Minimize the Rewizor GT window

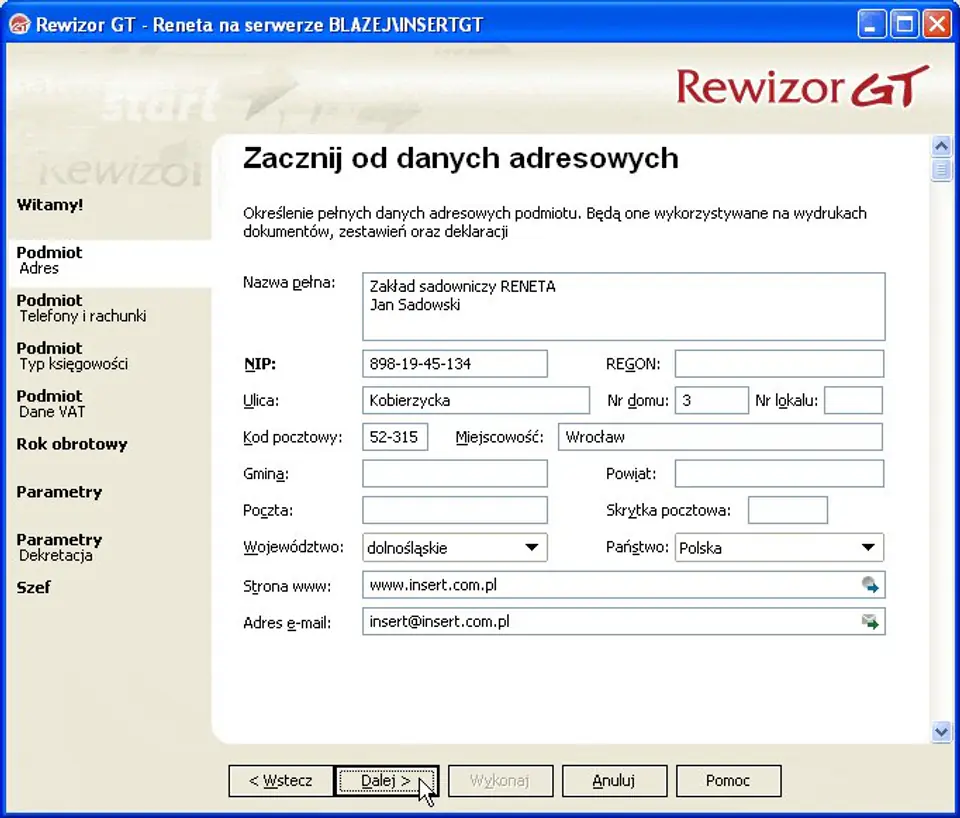(x=871, y=24)
